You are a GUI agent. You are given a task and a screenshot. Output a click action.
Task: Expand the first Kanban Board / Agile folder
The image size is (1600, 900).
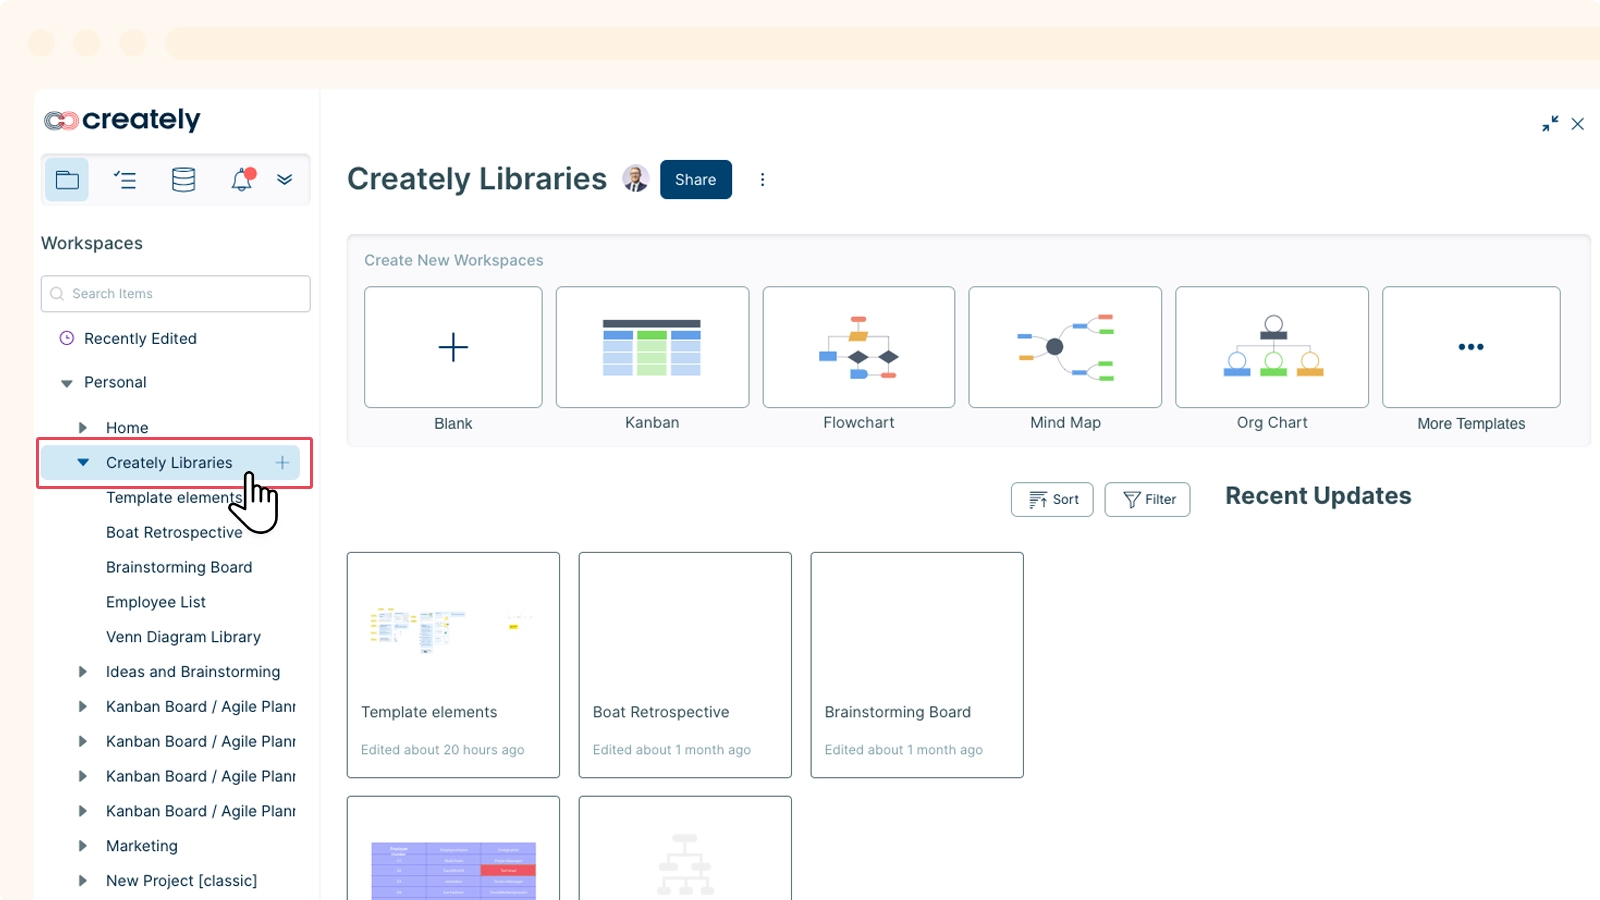click(83, 707)
